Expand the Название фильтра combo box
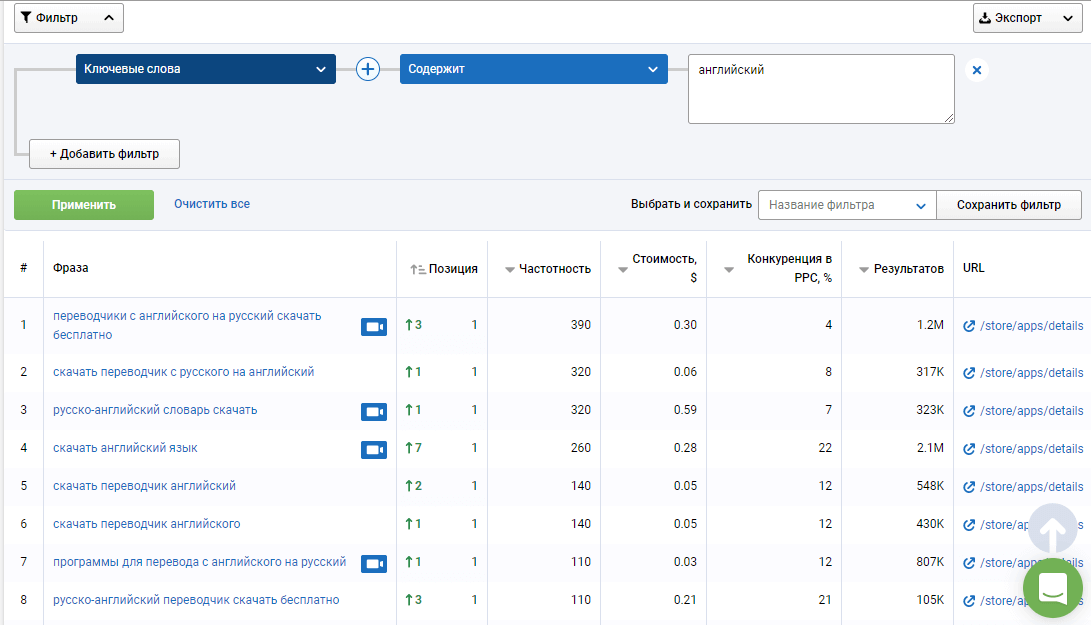1091x625 pixels. pos(847,205)
